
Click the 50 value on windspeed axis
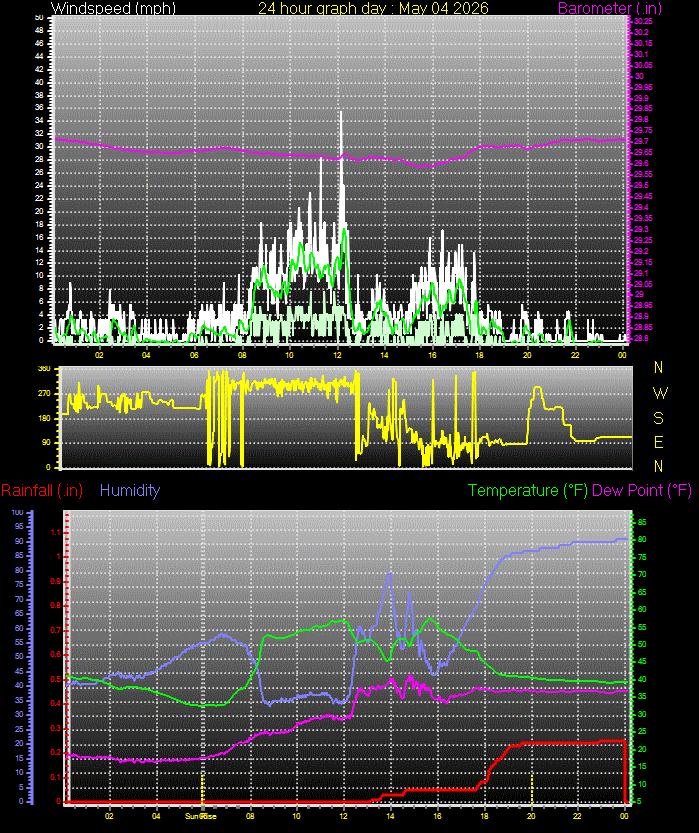tap(39, 18)
